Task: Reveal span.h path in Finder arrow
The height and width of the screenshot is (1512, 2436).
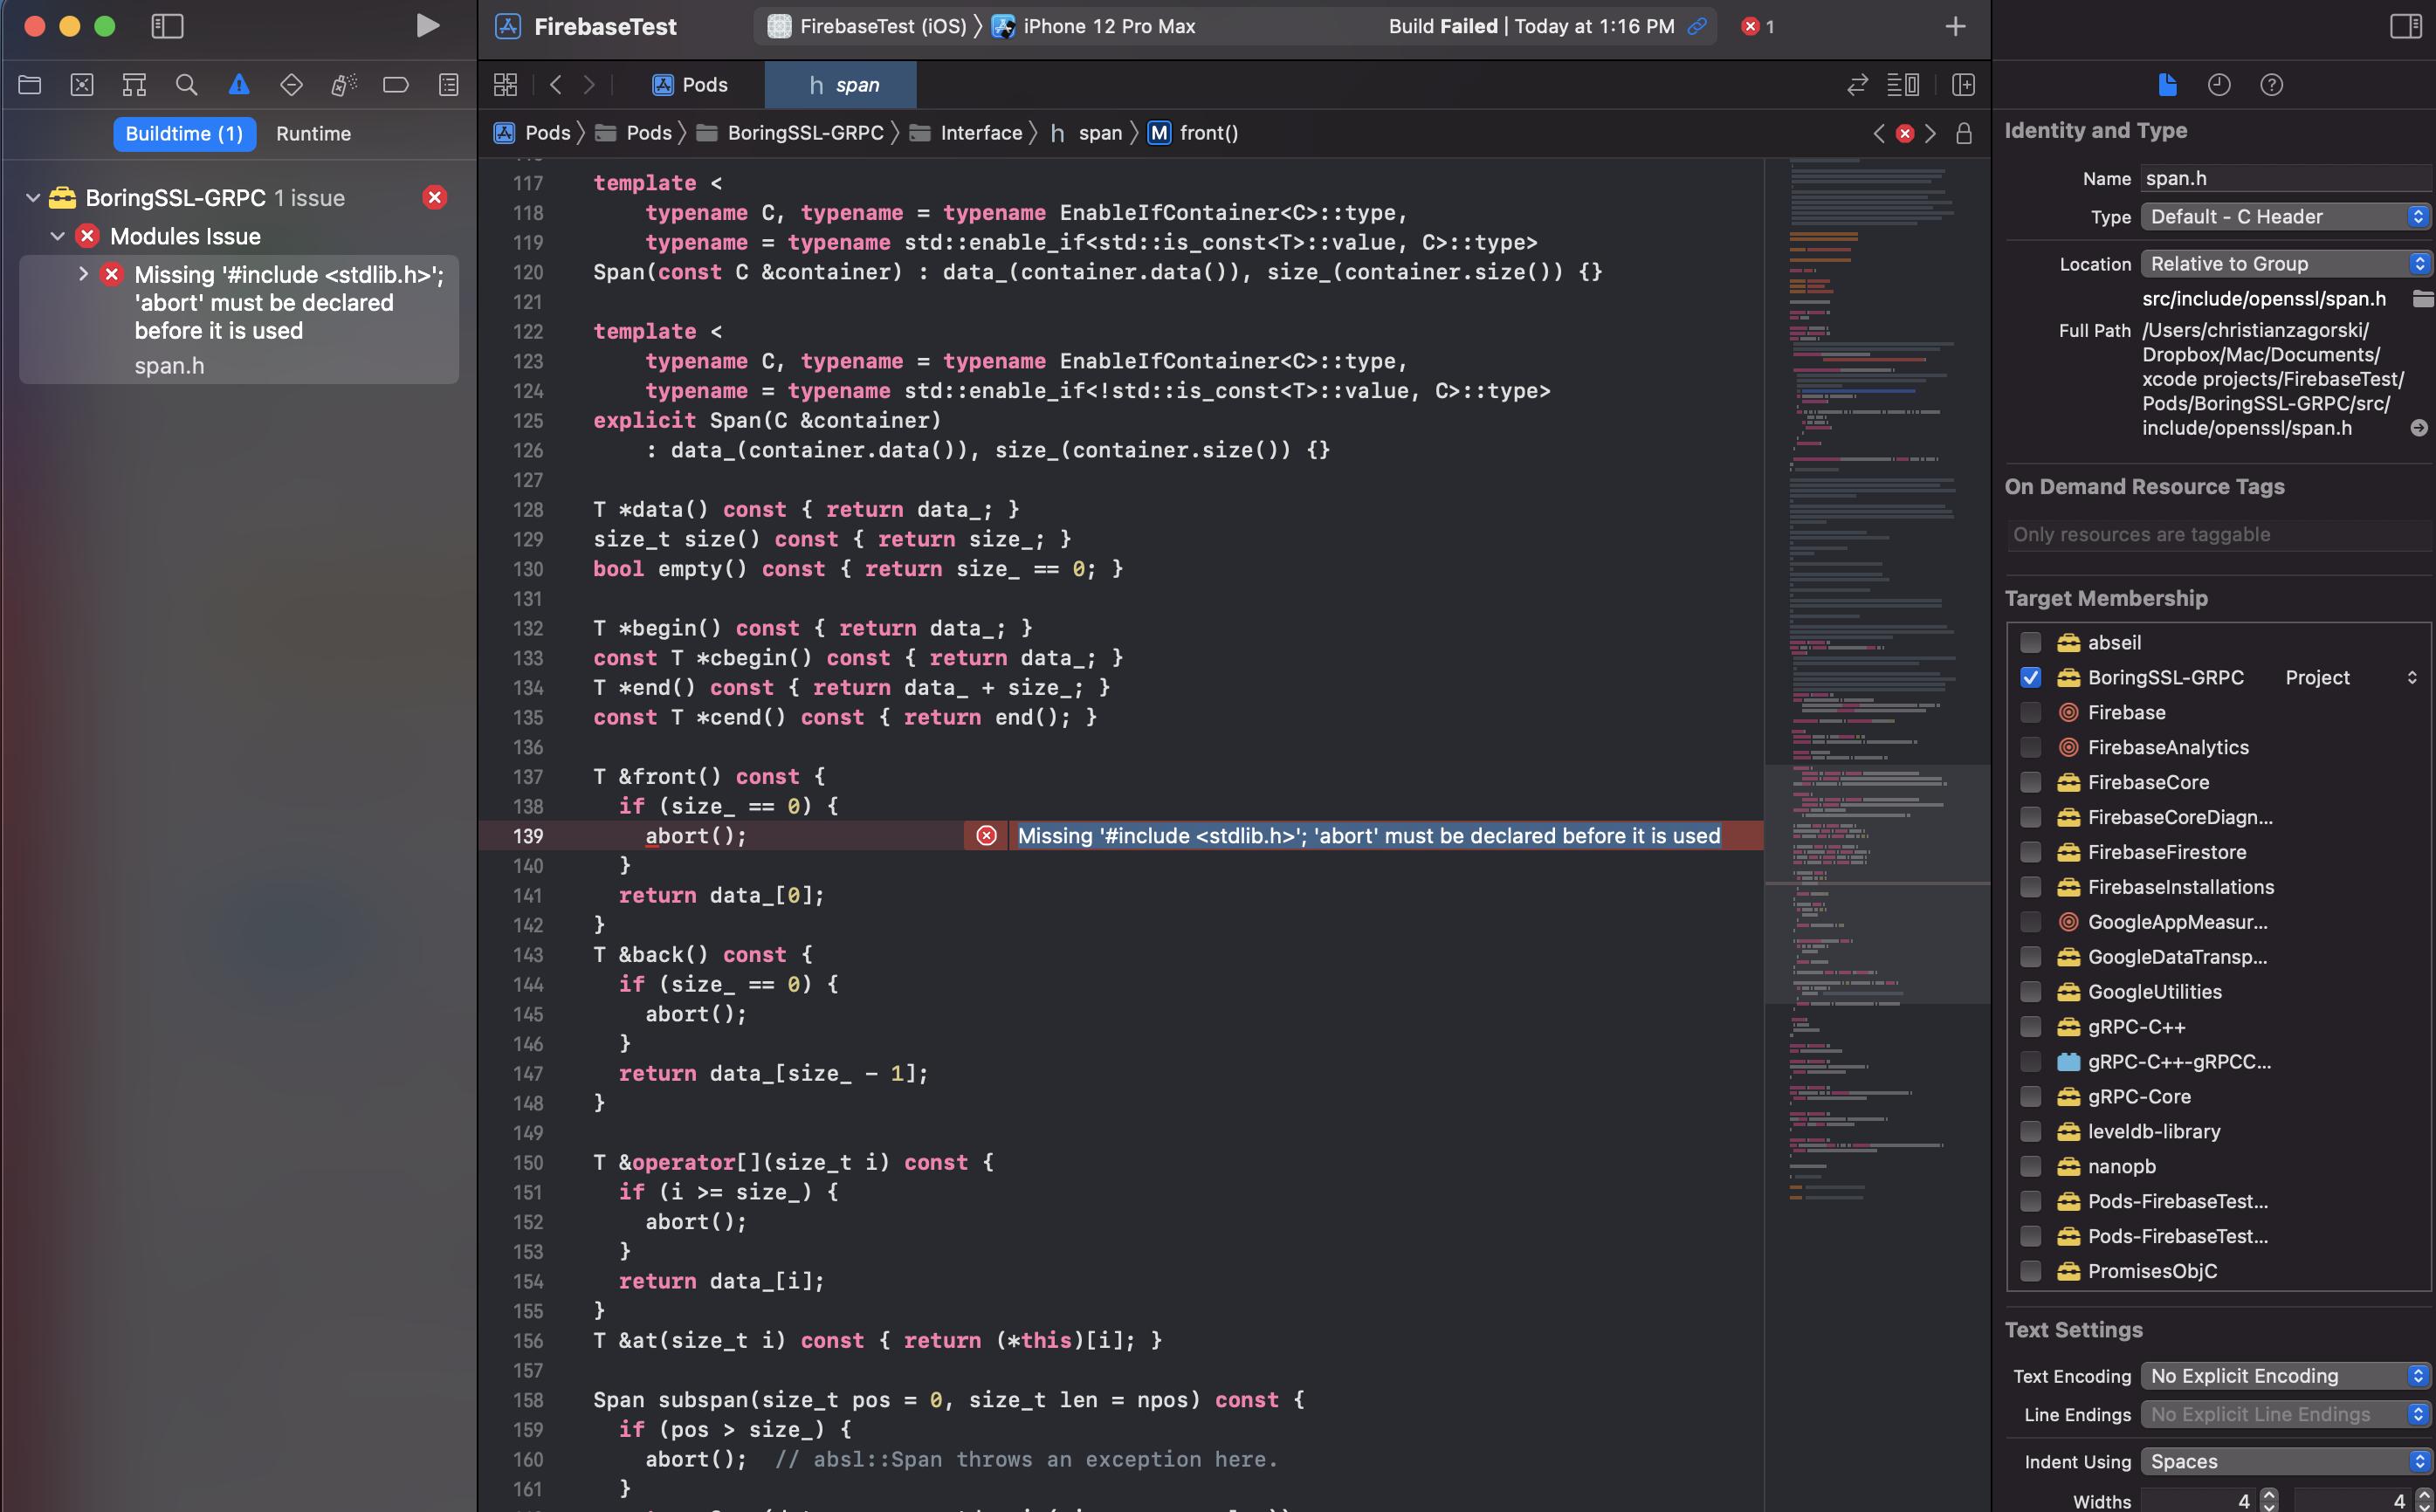Action: pyautogui.click(x=2419, y=428)
